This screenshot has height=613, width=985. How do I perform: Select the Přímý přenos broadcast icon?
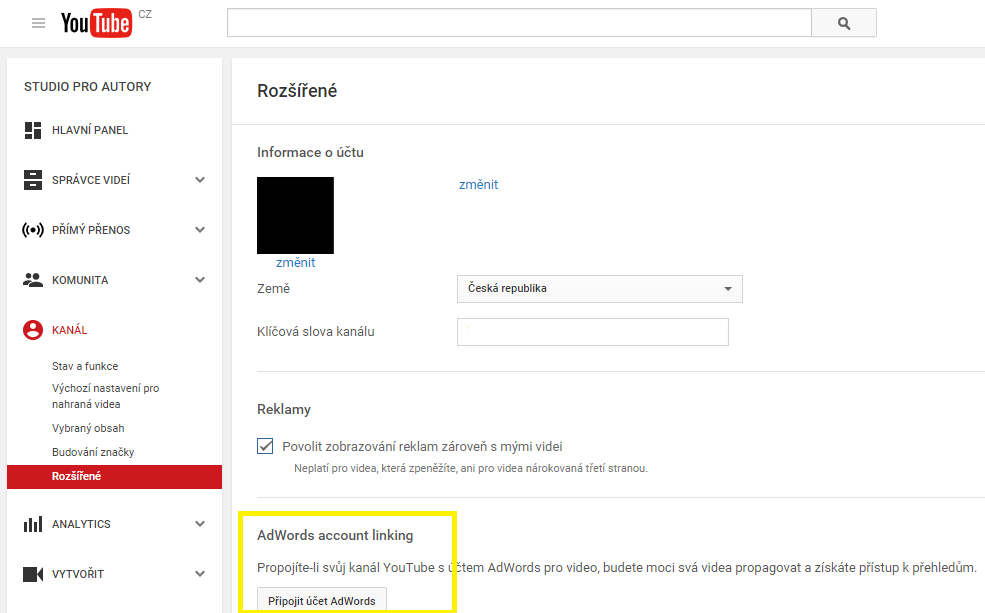[33, 230]
